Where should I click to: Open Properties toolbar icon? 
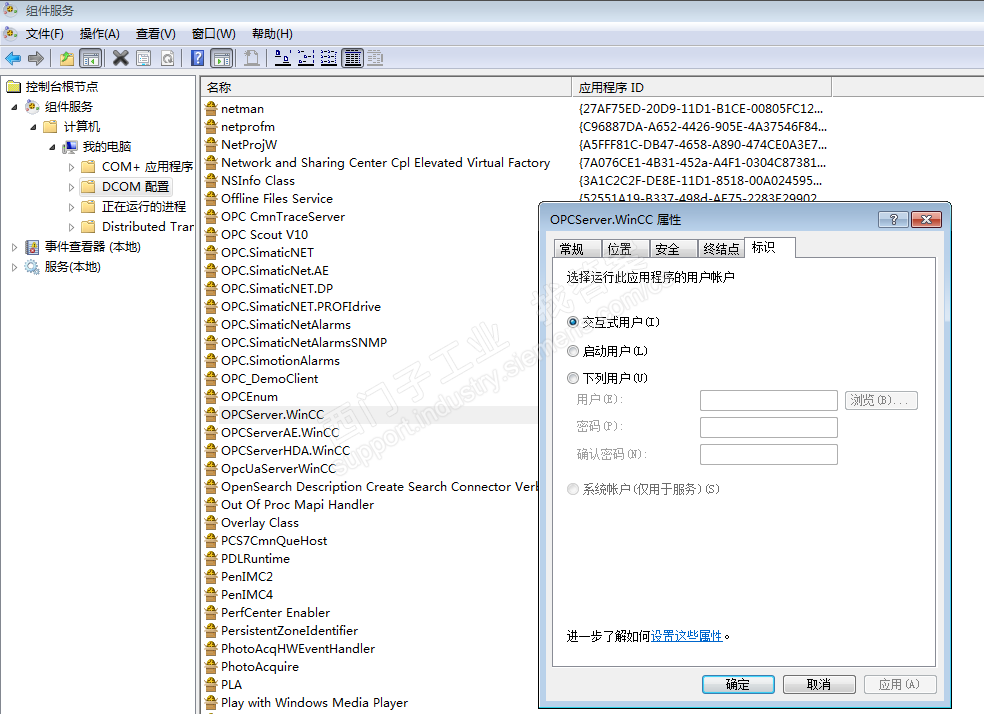(x=144, y=58)
